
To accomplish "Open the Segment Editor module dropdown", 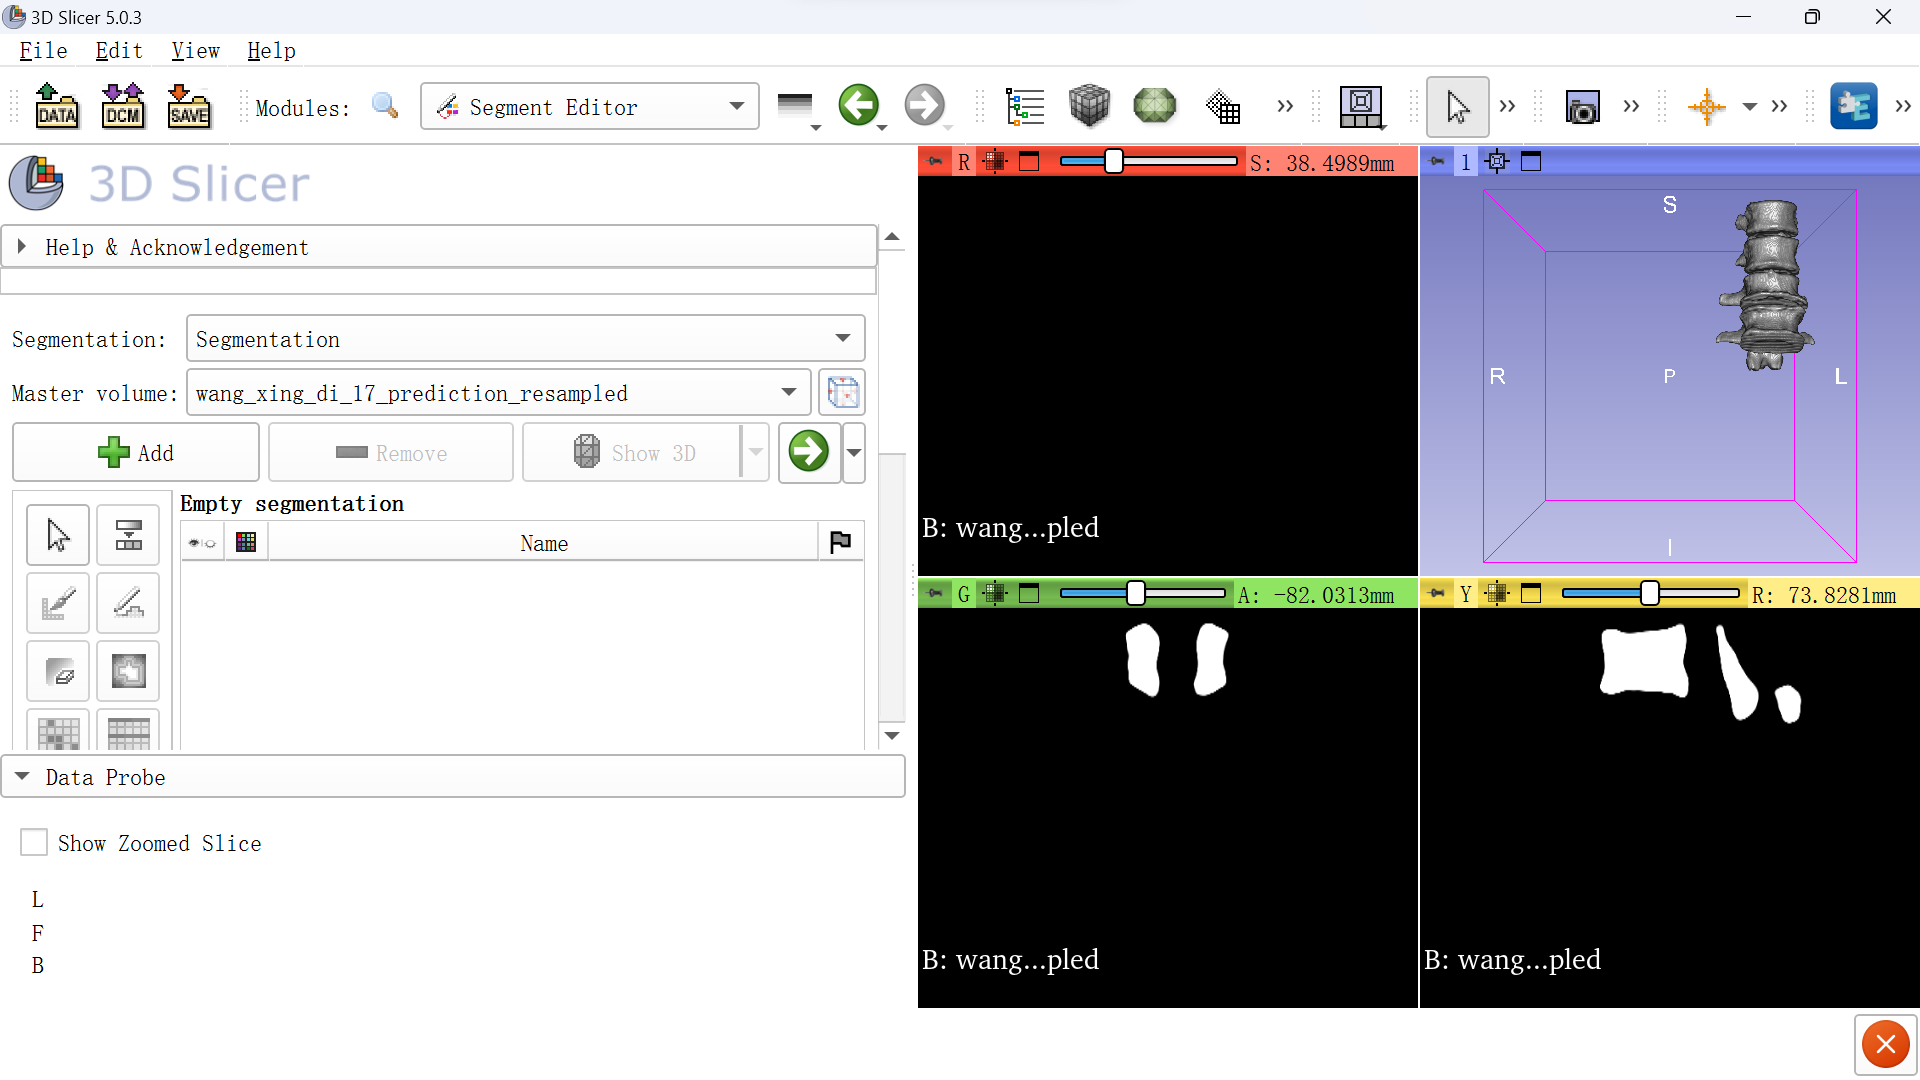I will coord(590,106).
